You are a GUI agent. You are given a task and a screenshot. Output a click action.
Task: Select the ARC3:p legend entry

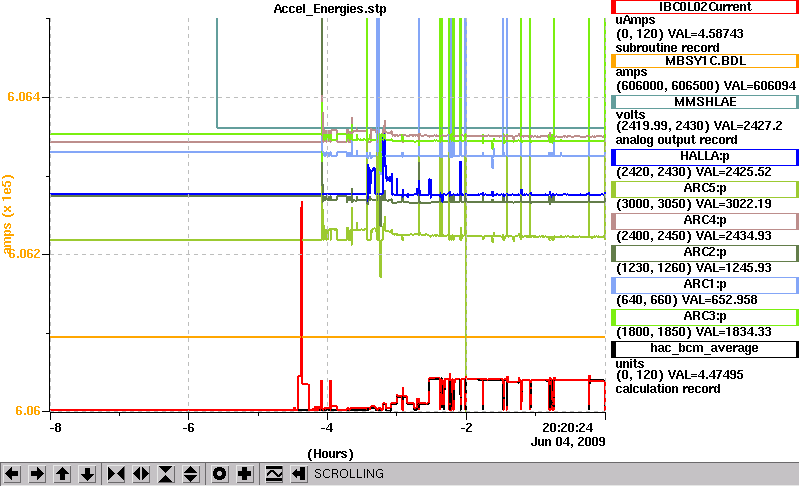pyautogui.click(x=705, y=317)
